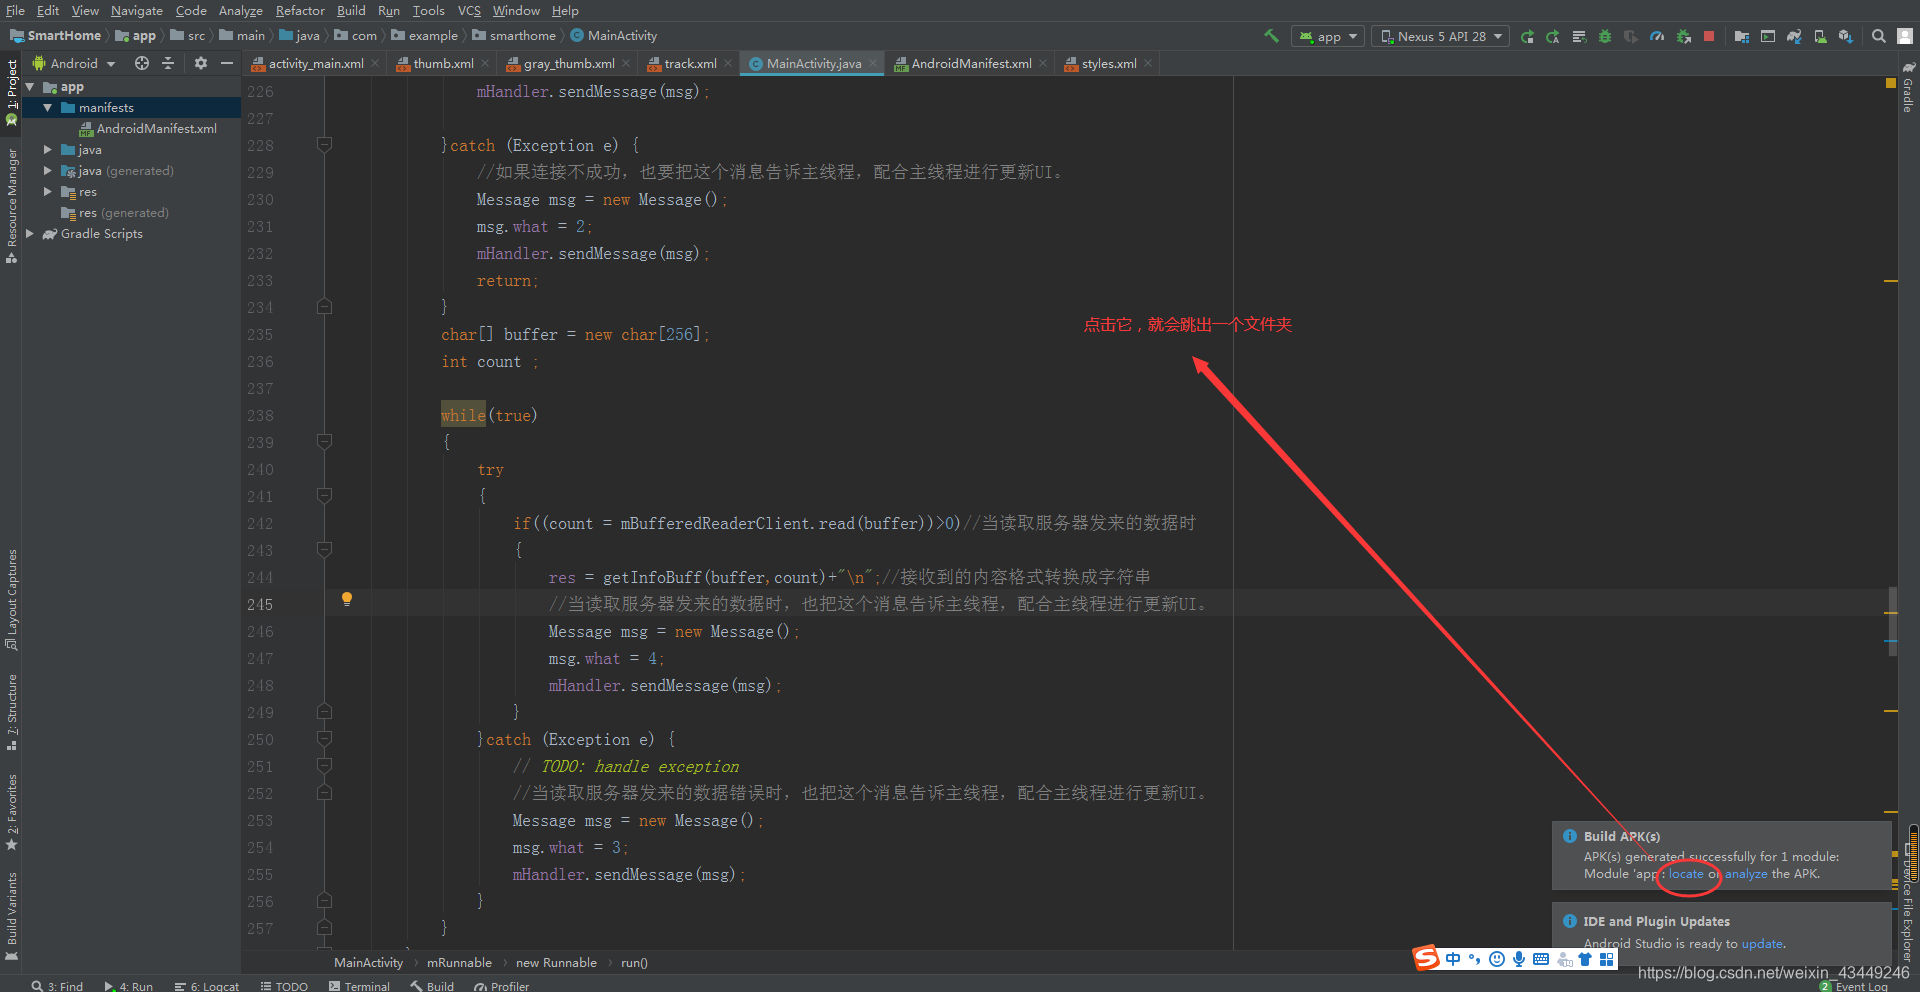The width and height of the screenshot is (1920, 992).
Task: Open the Analyze menu
Action: (x=241, y=10)
